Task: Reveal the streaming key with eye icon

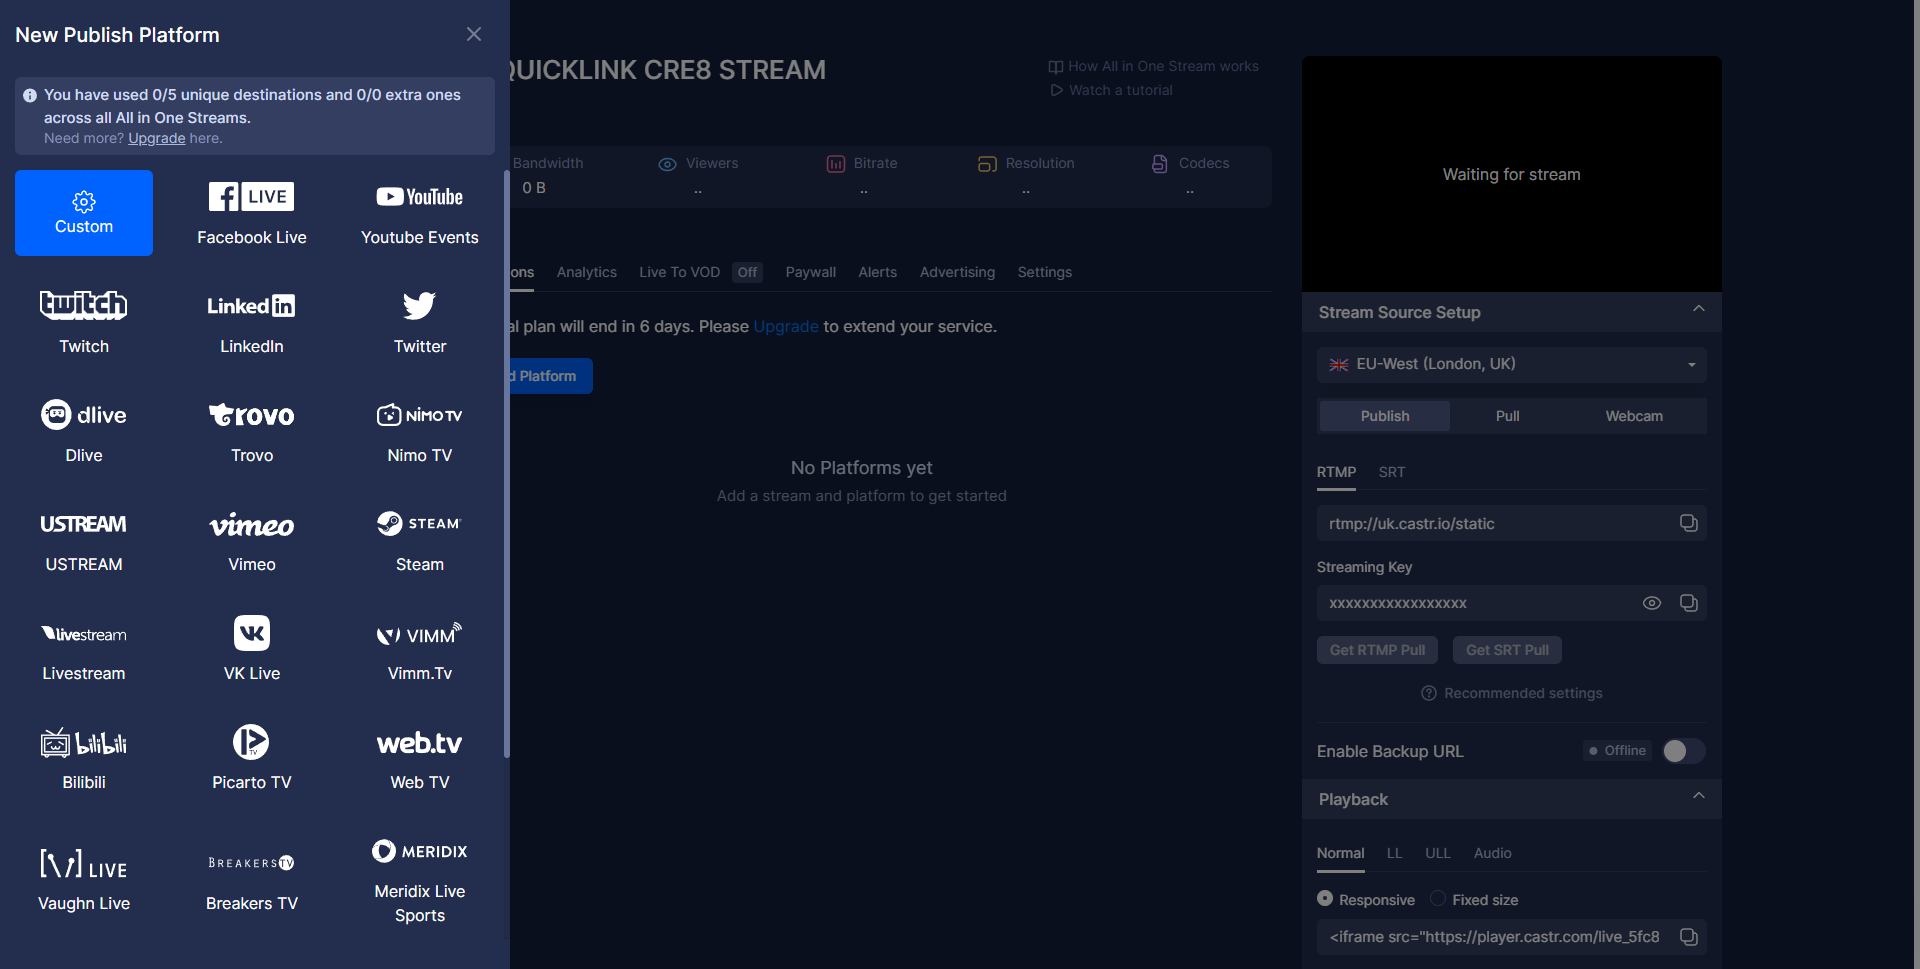Action: 1652,603
